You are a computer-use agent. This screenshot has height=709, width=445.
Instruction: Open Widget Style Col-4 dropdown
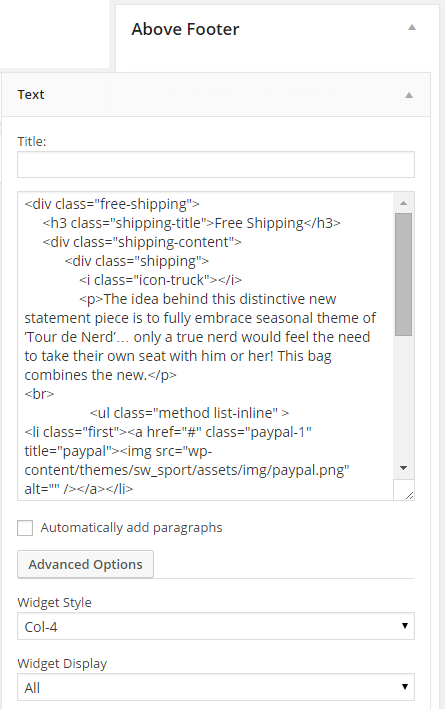pyautogui.click(x=216, y=626)
